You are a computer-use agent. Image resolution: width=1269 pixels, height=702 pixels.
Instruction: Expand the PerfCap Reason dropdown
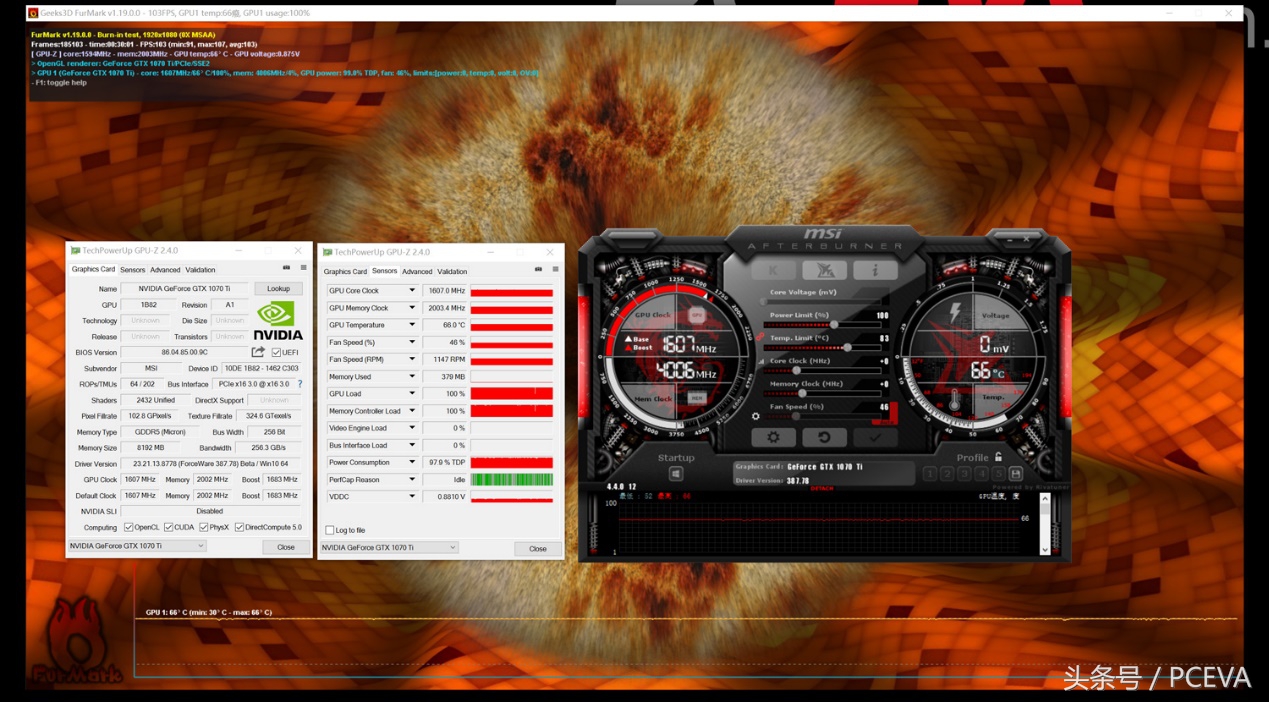[412, 478]
